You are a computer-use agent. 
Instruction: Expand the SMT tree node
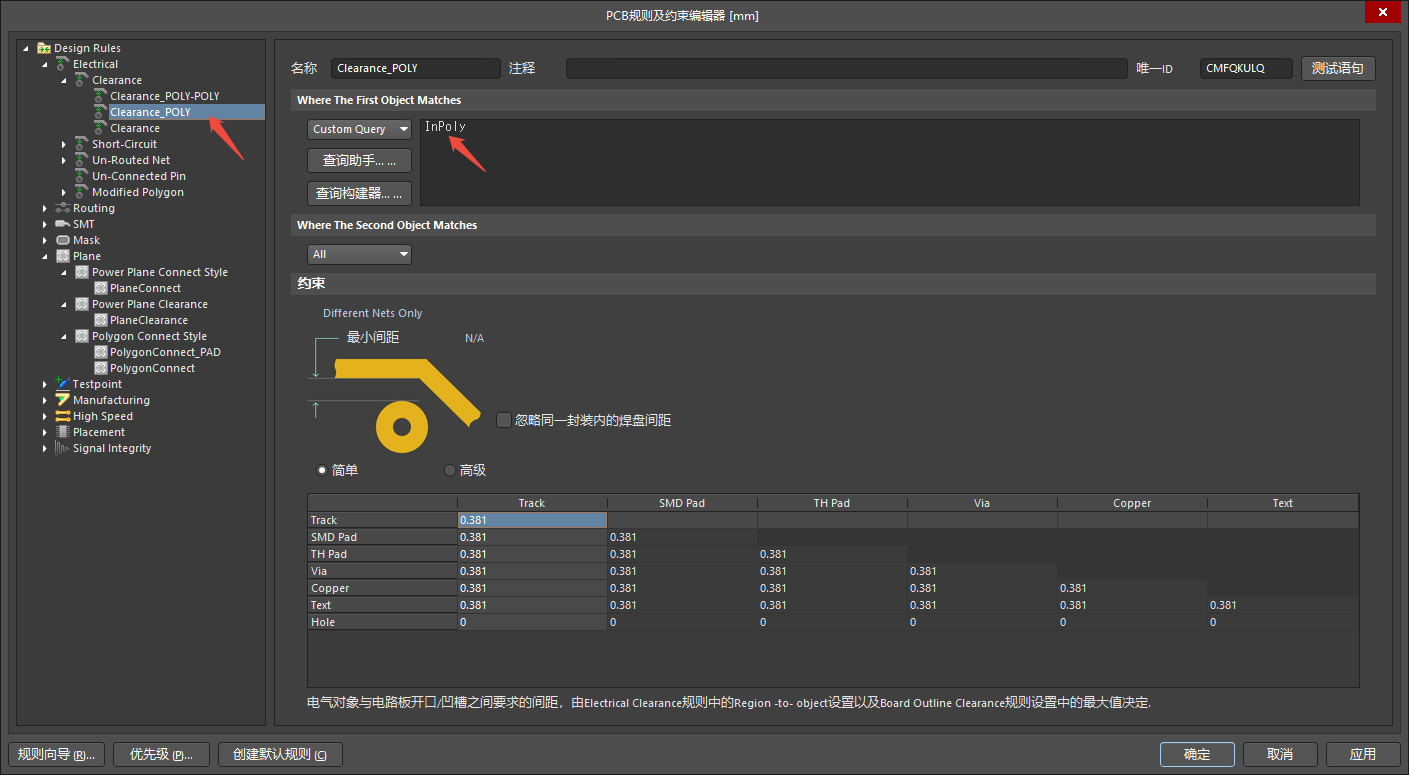pos(45,224)
